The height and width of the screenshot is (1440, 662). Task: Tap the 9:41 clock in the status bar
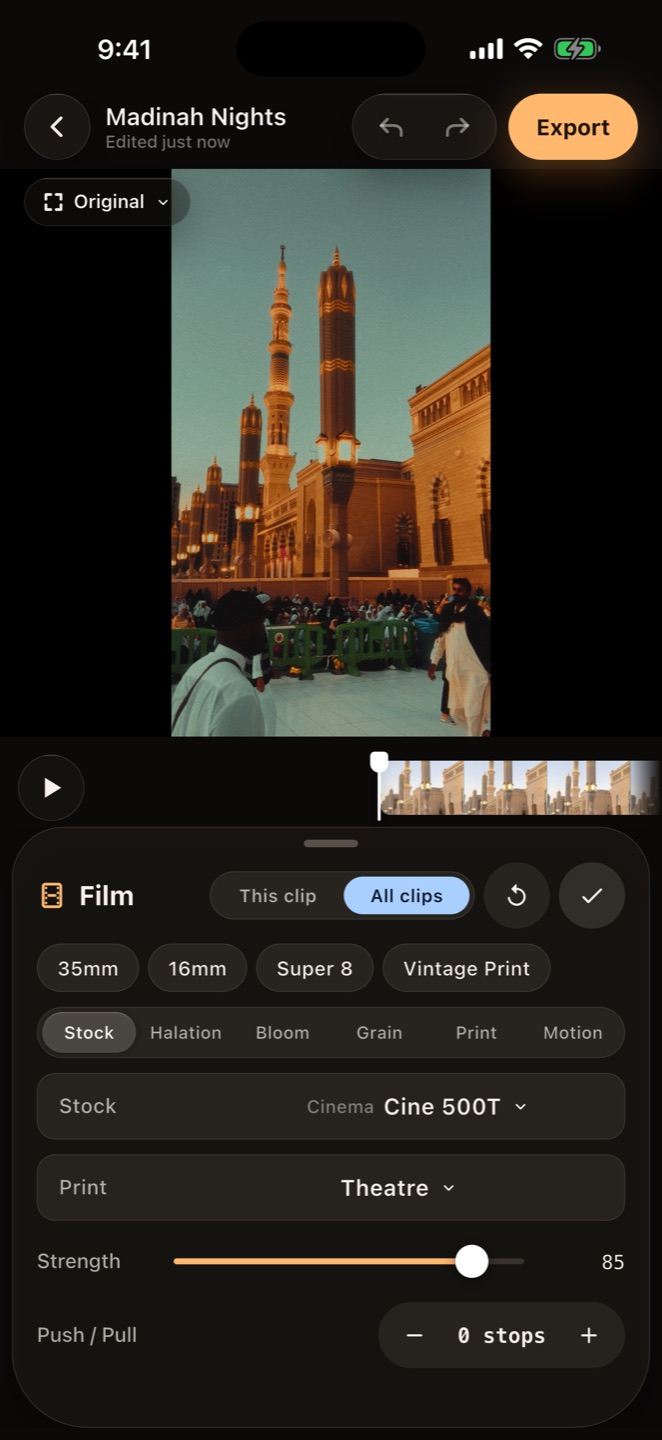point(124,49)
